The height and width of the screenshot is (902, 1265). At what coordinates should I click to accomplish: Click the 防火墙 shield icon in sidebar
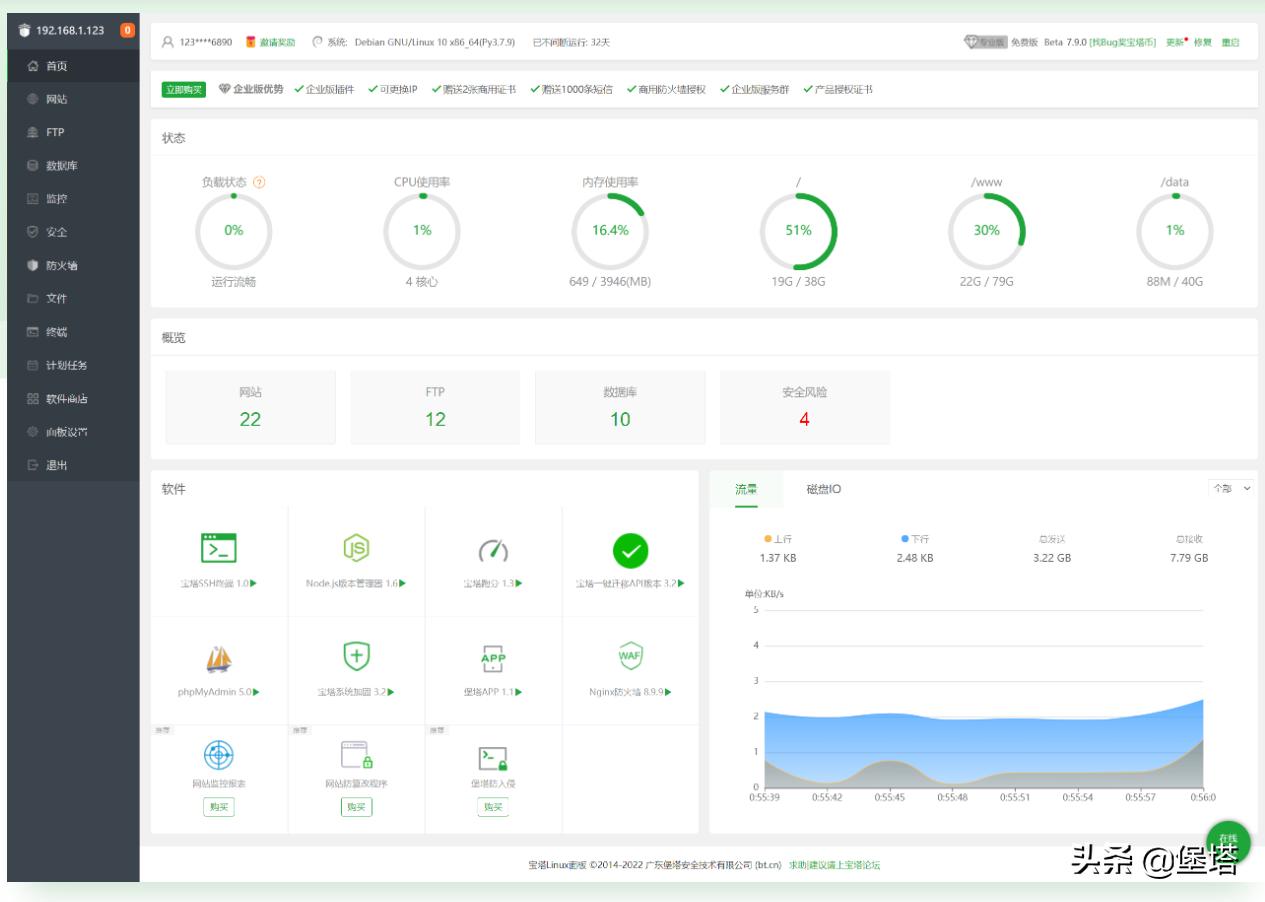pos(33,265)
